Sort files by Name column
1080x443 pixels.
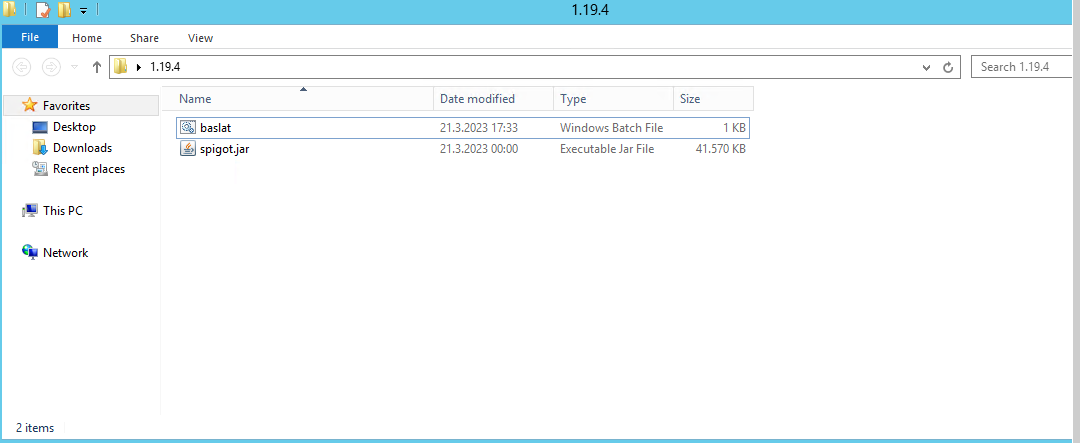coord(298,99)
